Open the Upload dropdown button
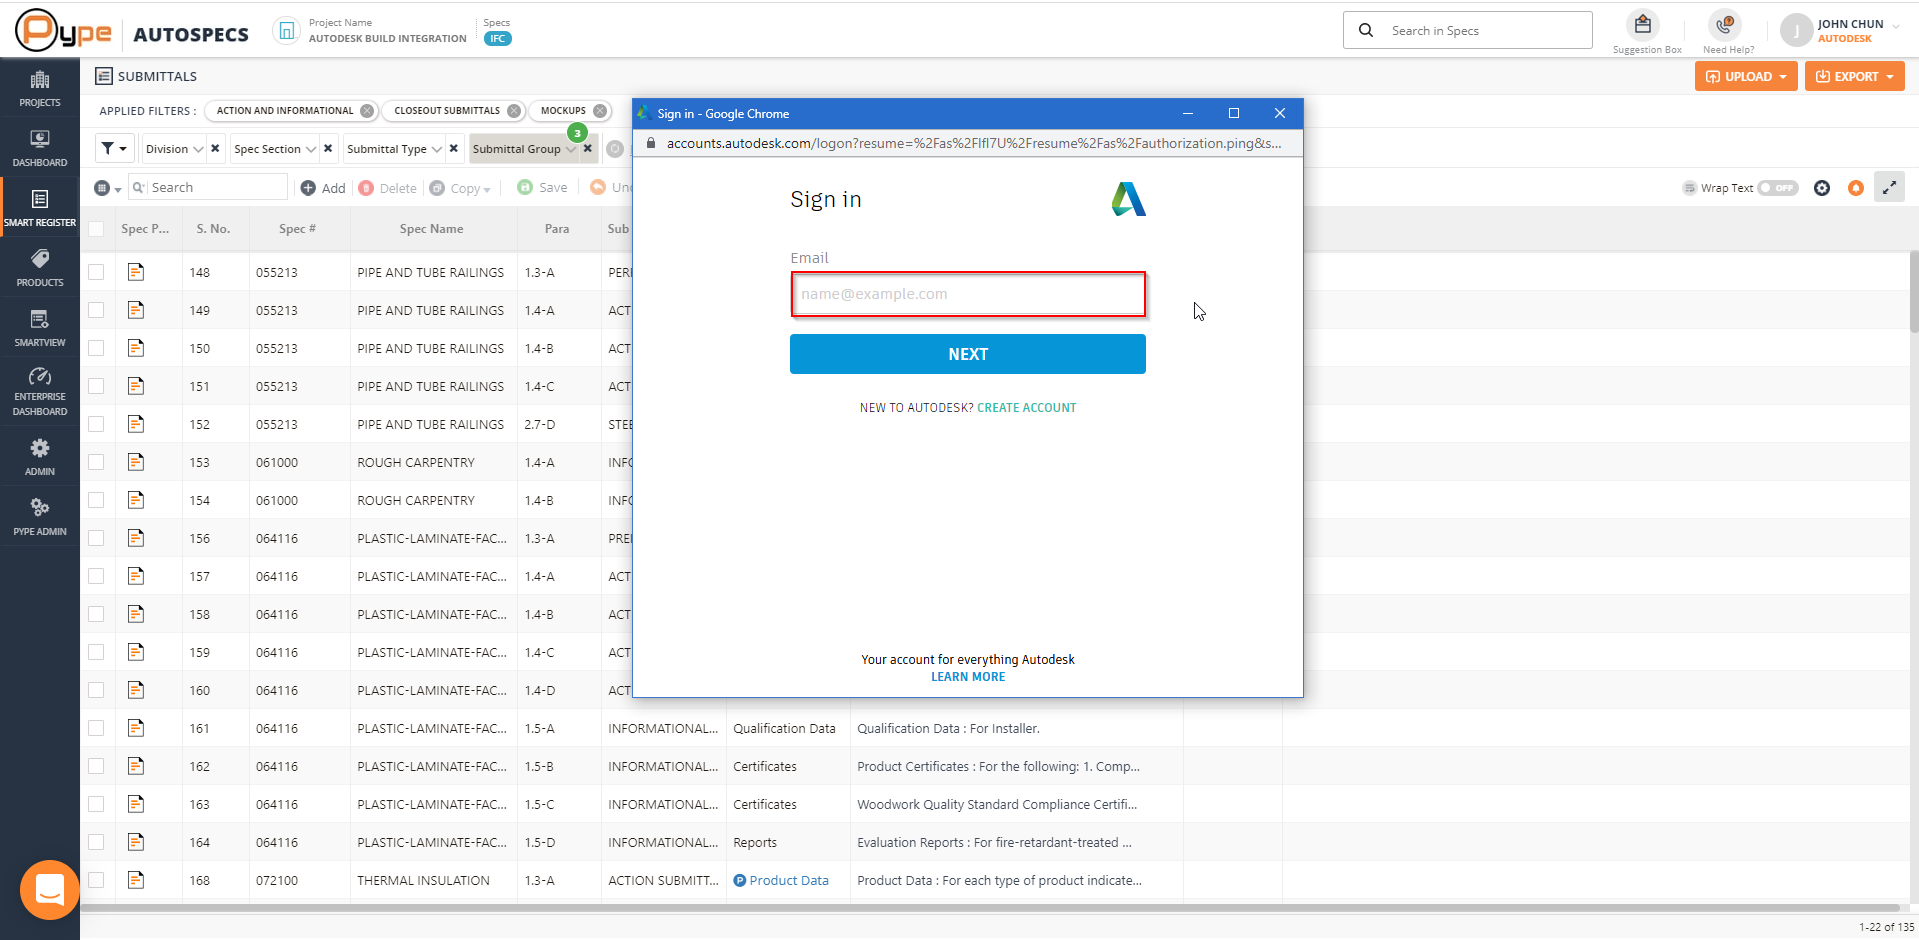 click(x=1746, y=76)
